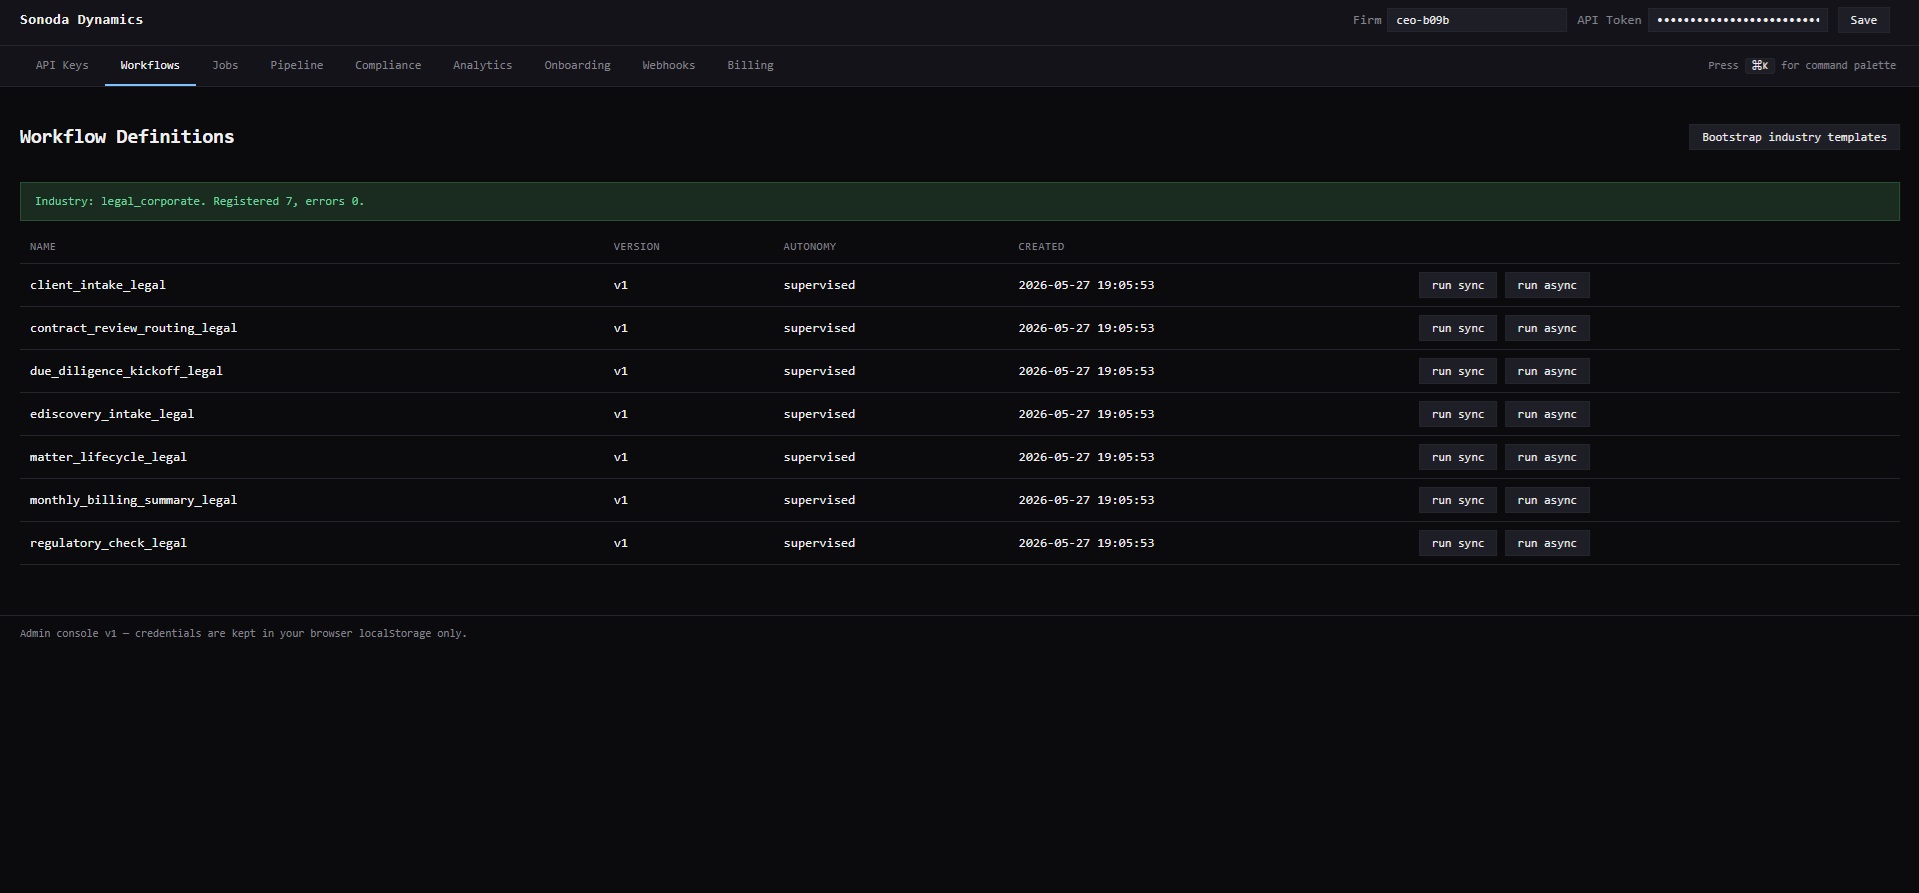
Task: Click the CREATED column header
Action: pyautogui.click(x=1041, y=246)
